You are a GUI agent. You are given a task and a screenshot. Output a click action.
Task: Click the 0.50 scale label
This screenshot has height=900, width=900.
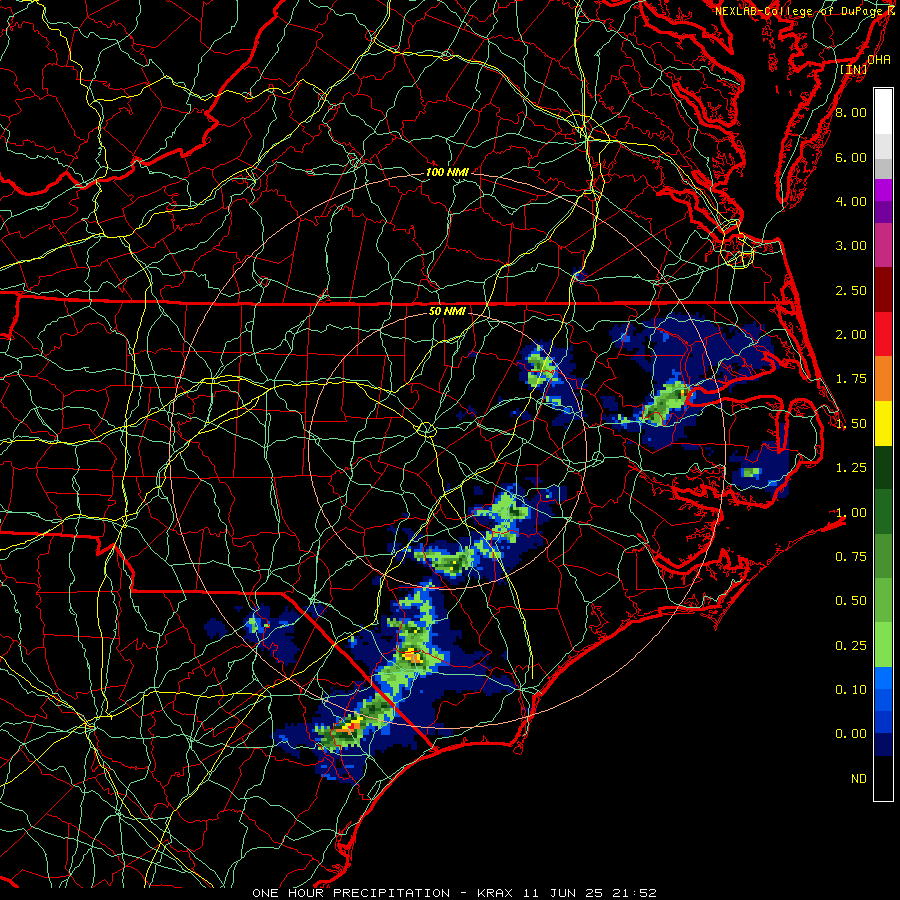(851, 600)
